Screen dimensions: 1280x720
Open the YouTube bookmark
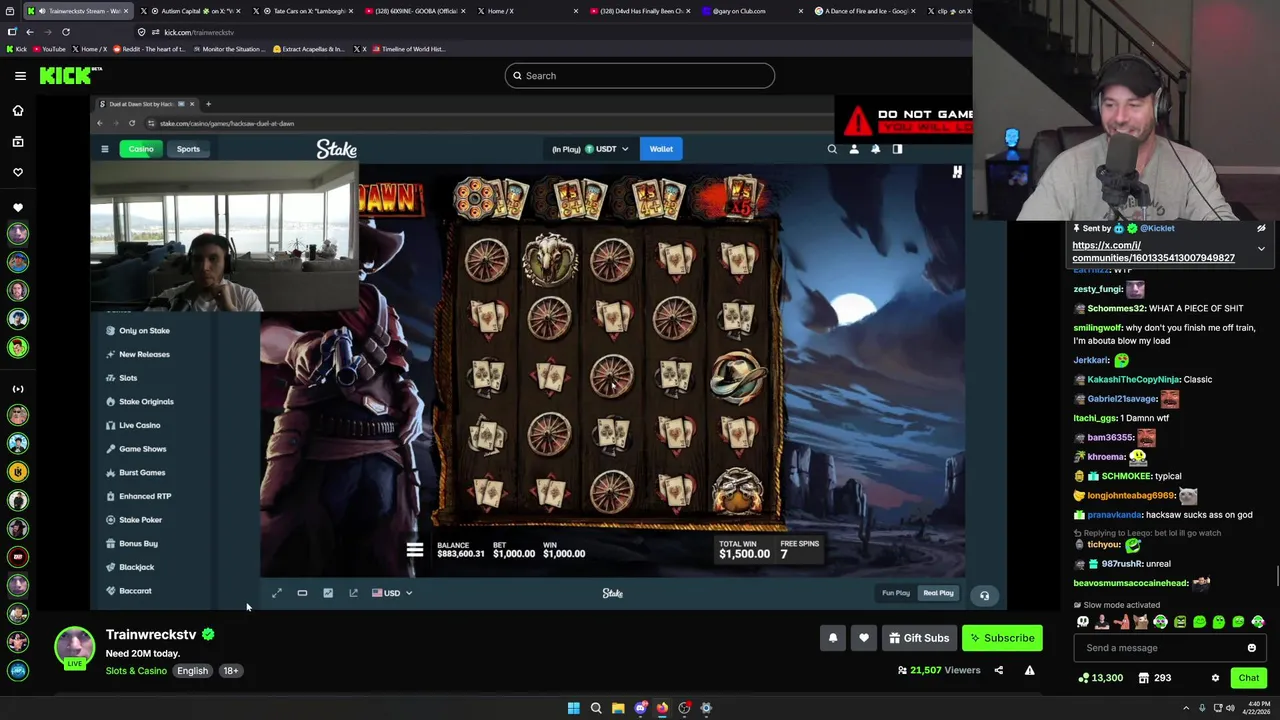tap(49, 49)
